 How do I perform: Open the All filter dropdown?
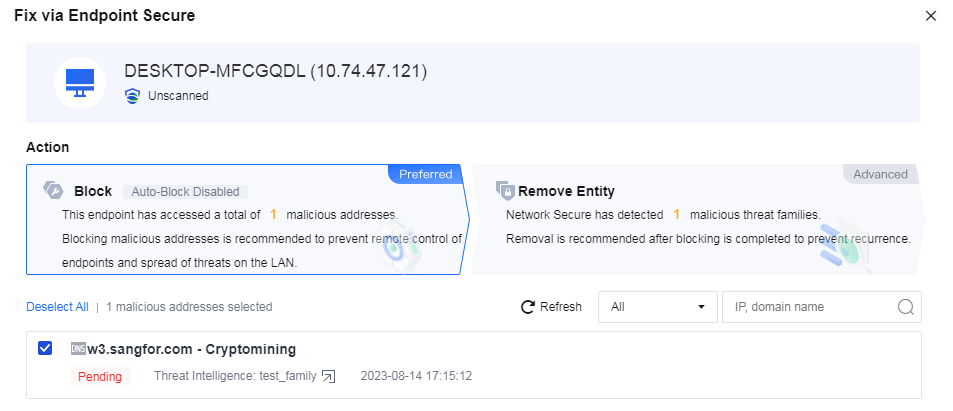pyautogui.click(x=657, y=307)
